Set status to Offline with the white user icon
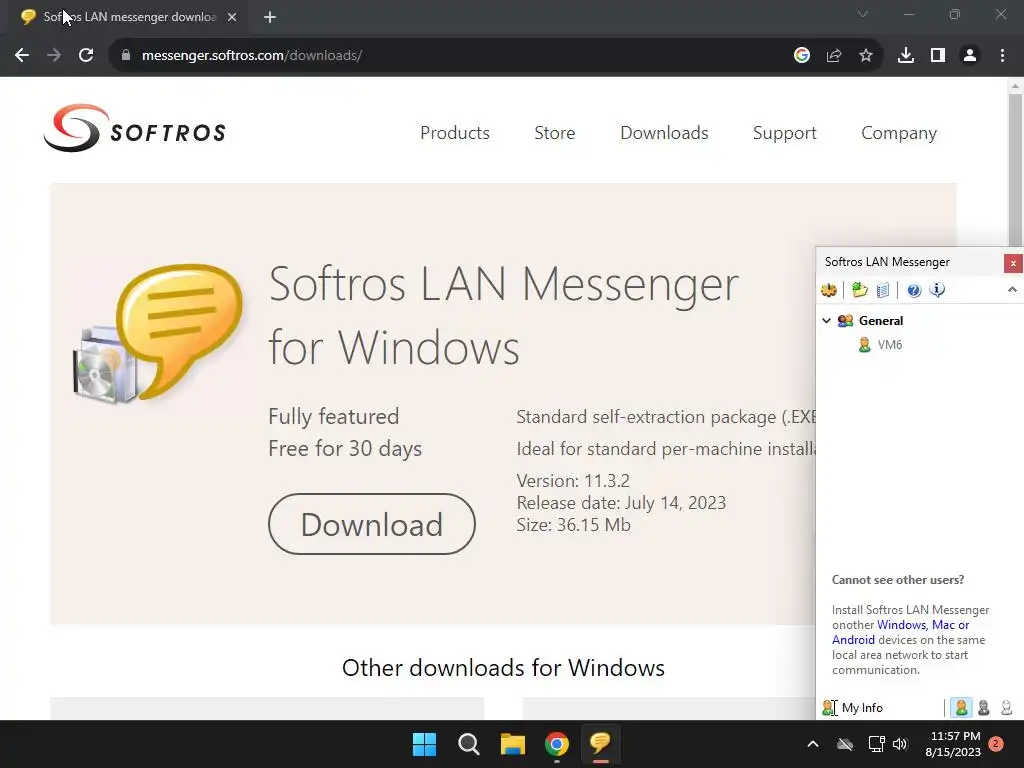Image resolution: width=1024 pixels, height=768 pixels. pos(1006,707)
